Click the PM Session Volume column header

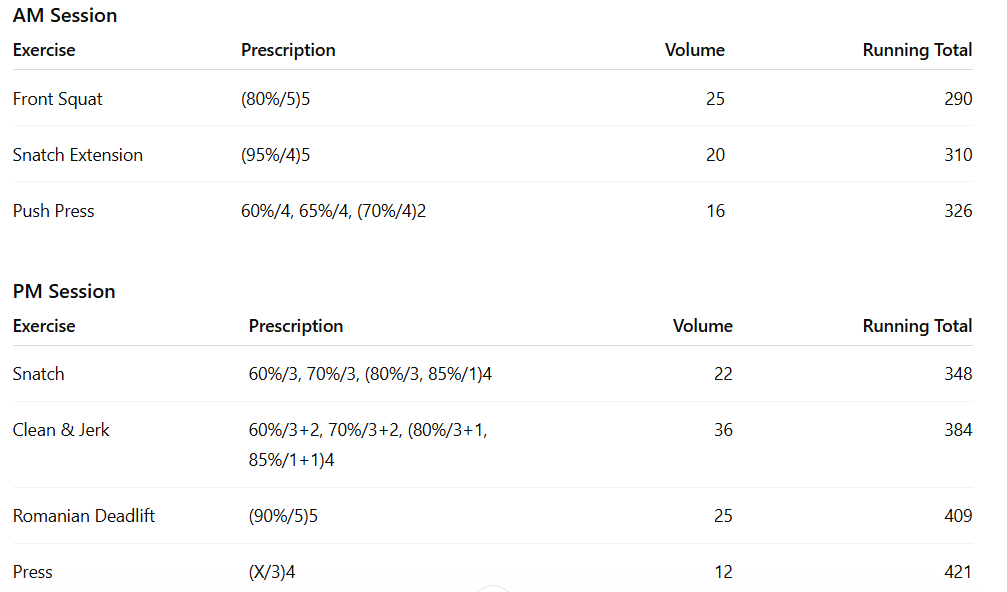(x=702, y=326)
